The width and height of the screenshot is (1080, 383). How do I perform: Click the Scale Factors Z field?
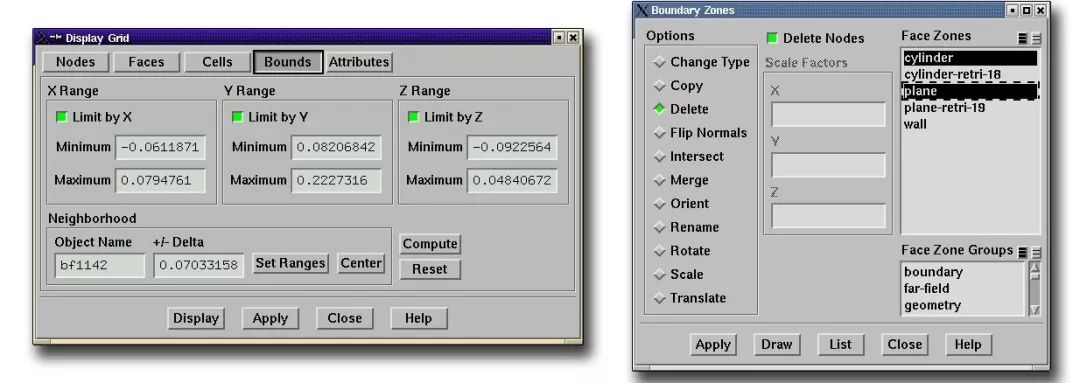829,216
